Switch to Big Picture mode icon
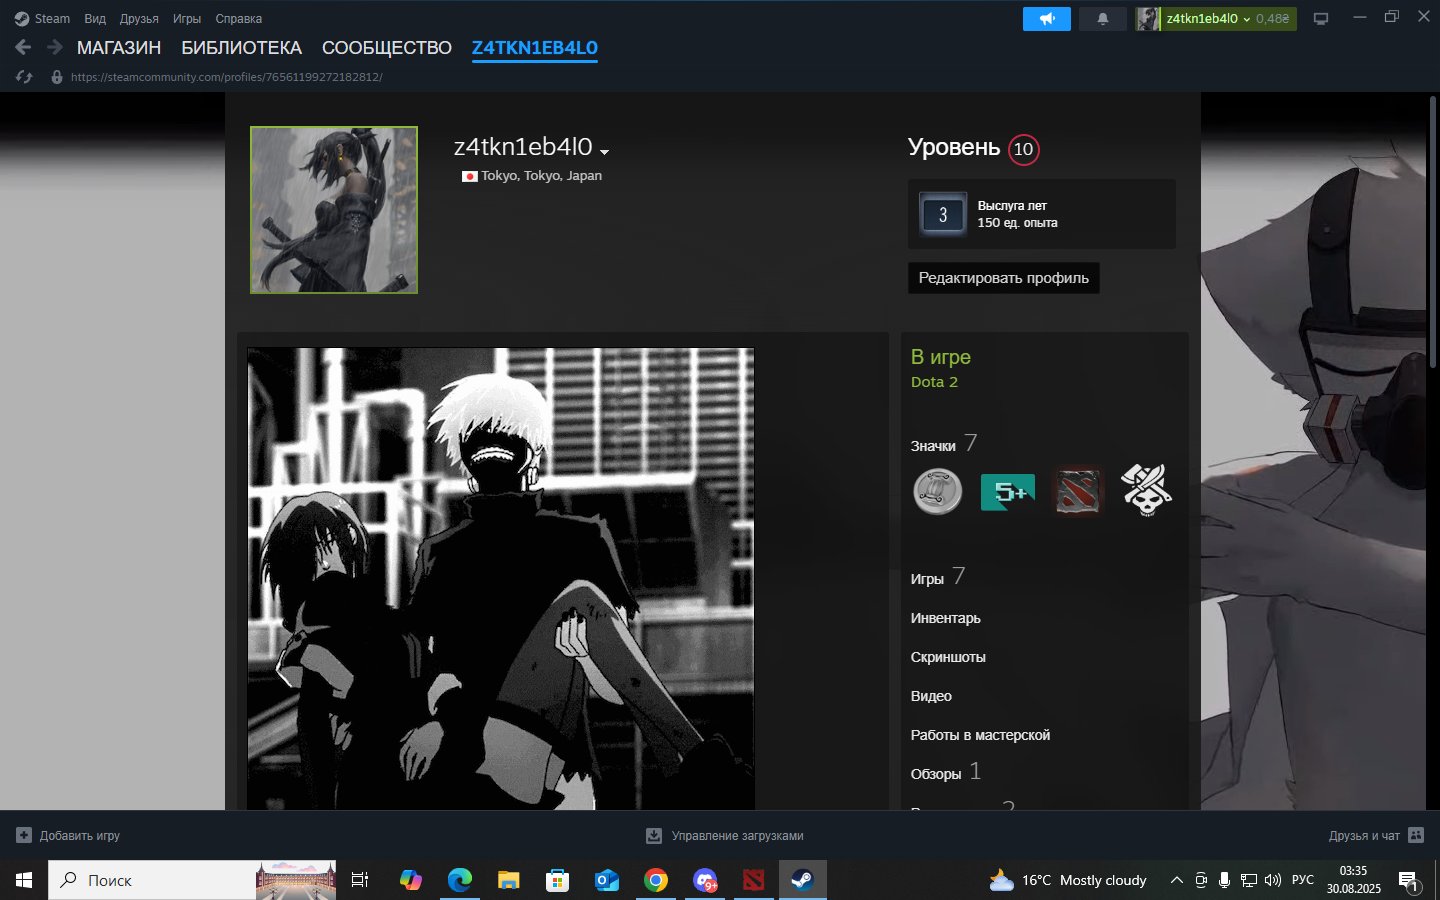Viewport: 1440px width, 900px height. pos(1321,19)
